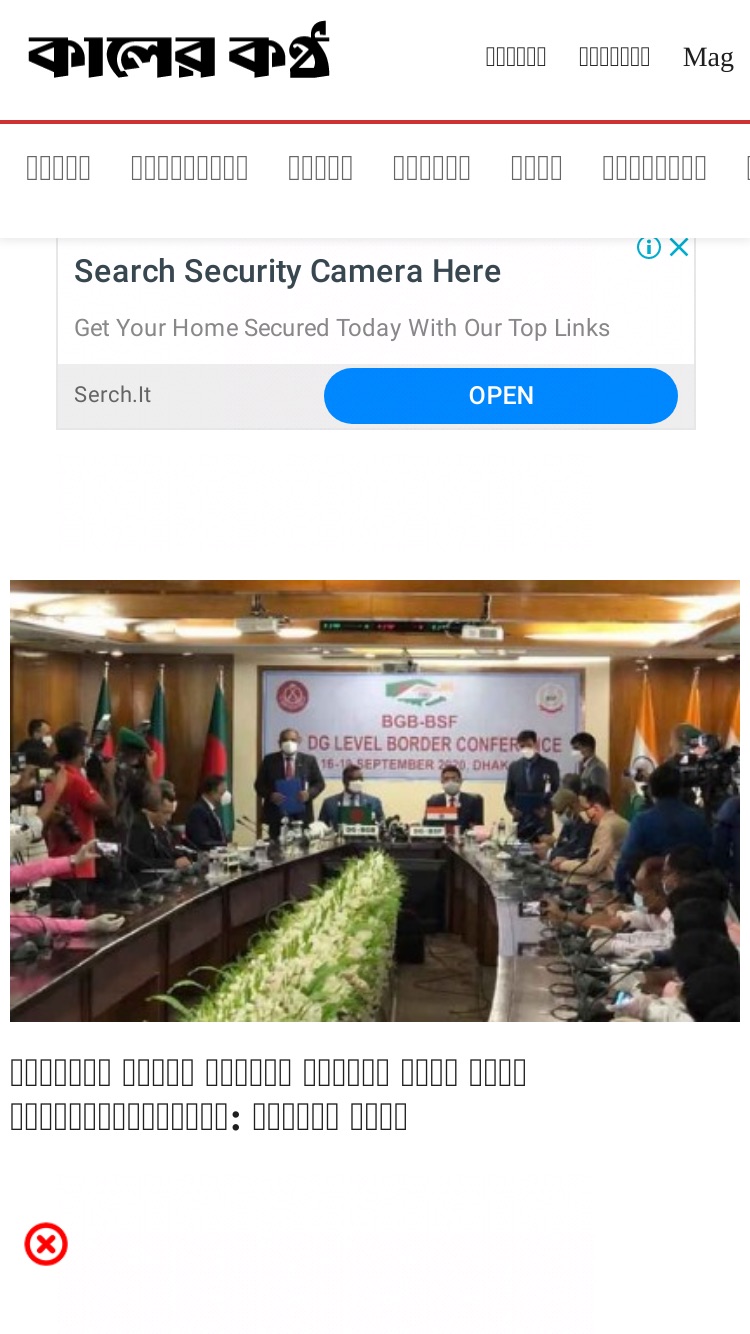Viewport: 750px width, 1334px height.
Task: Dismiss the red circled X icon
Action: 46,1244
